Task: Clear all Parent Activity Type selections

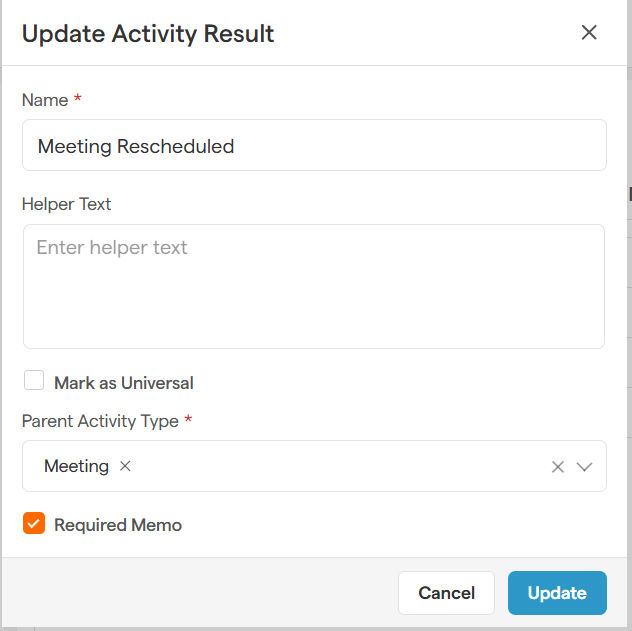Action: coord(558,467)
